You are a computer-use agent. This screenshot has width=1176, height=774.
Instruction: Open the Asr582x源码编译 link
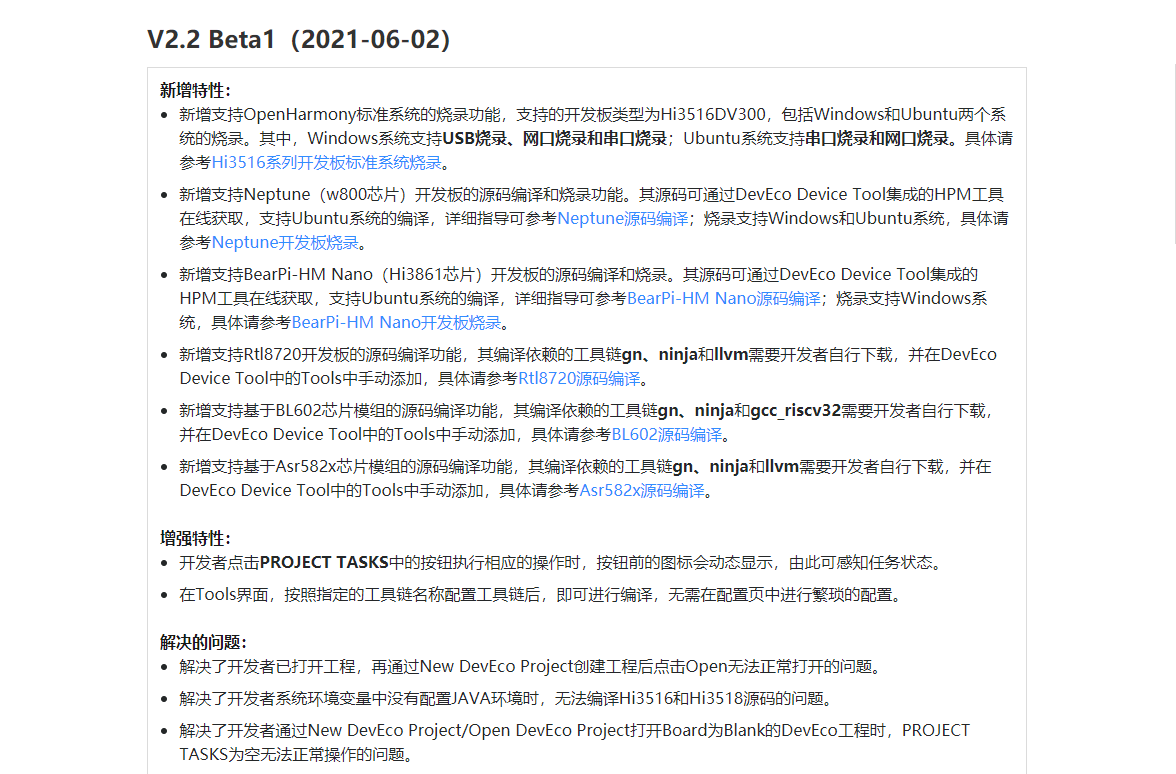pos(642,490)
